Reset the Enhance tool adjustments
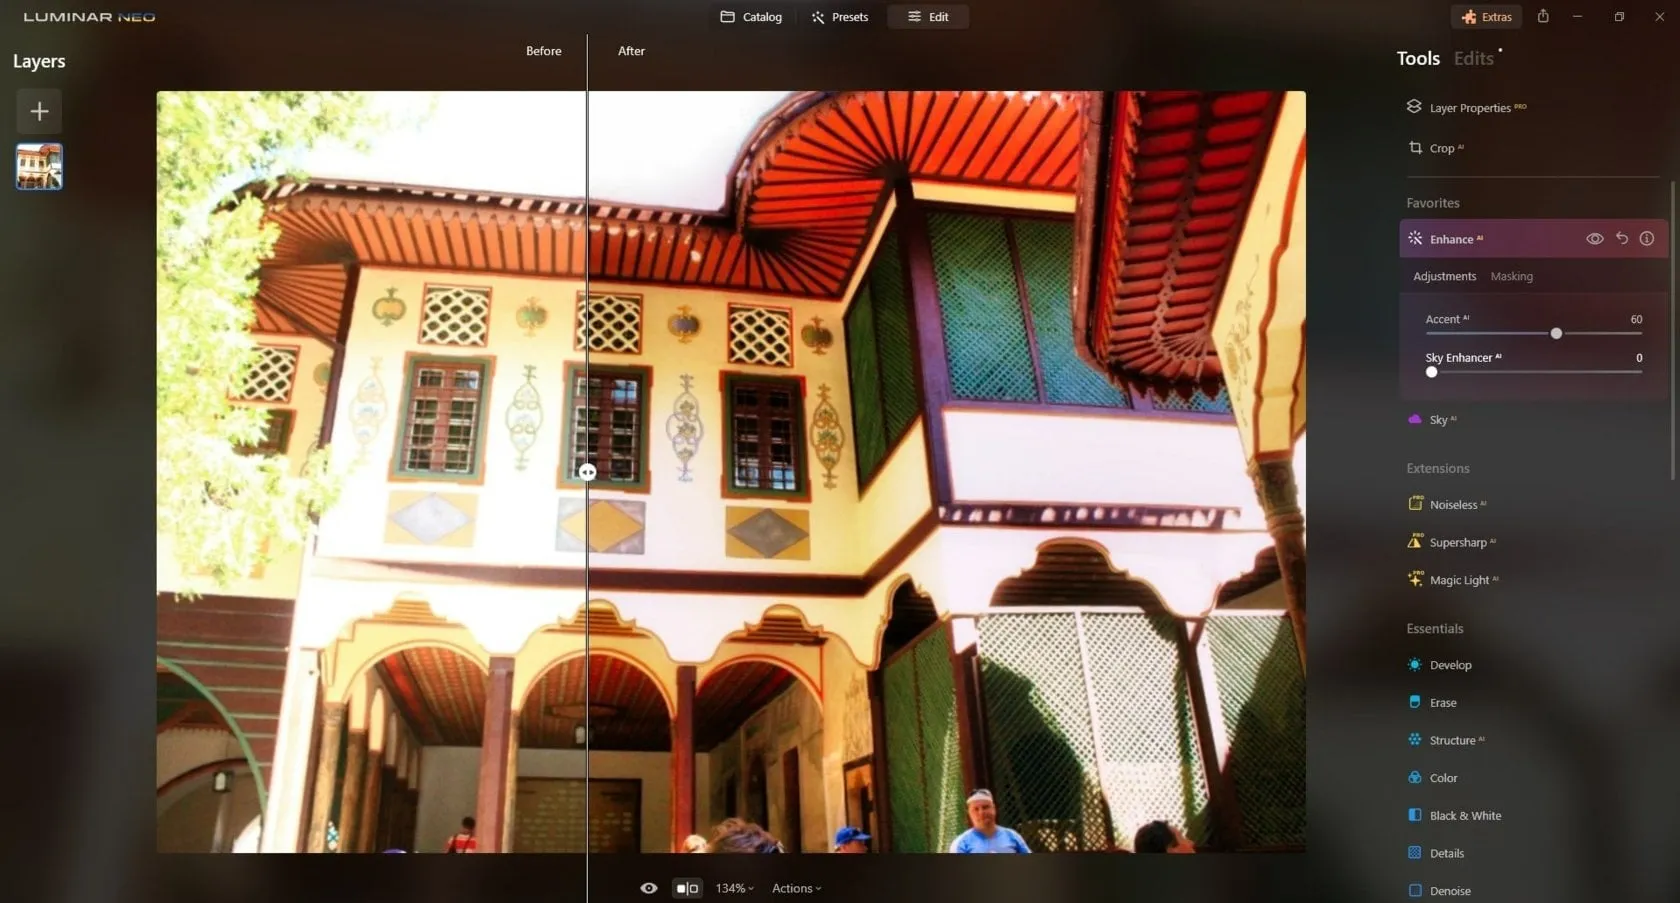Screen dimensions: 1680x903 point(1621,239)
